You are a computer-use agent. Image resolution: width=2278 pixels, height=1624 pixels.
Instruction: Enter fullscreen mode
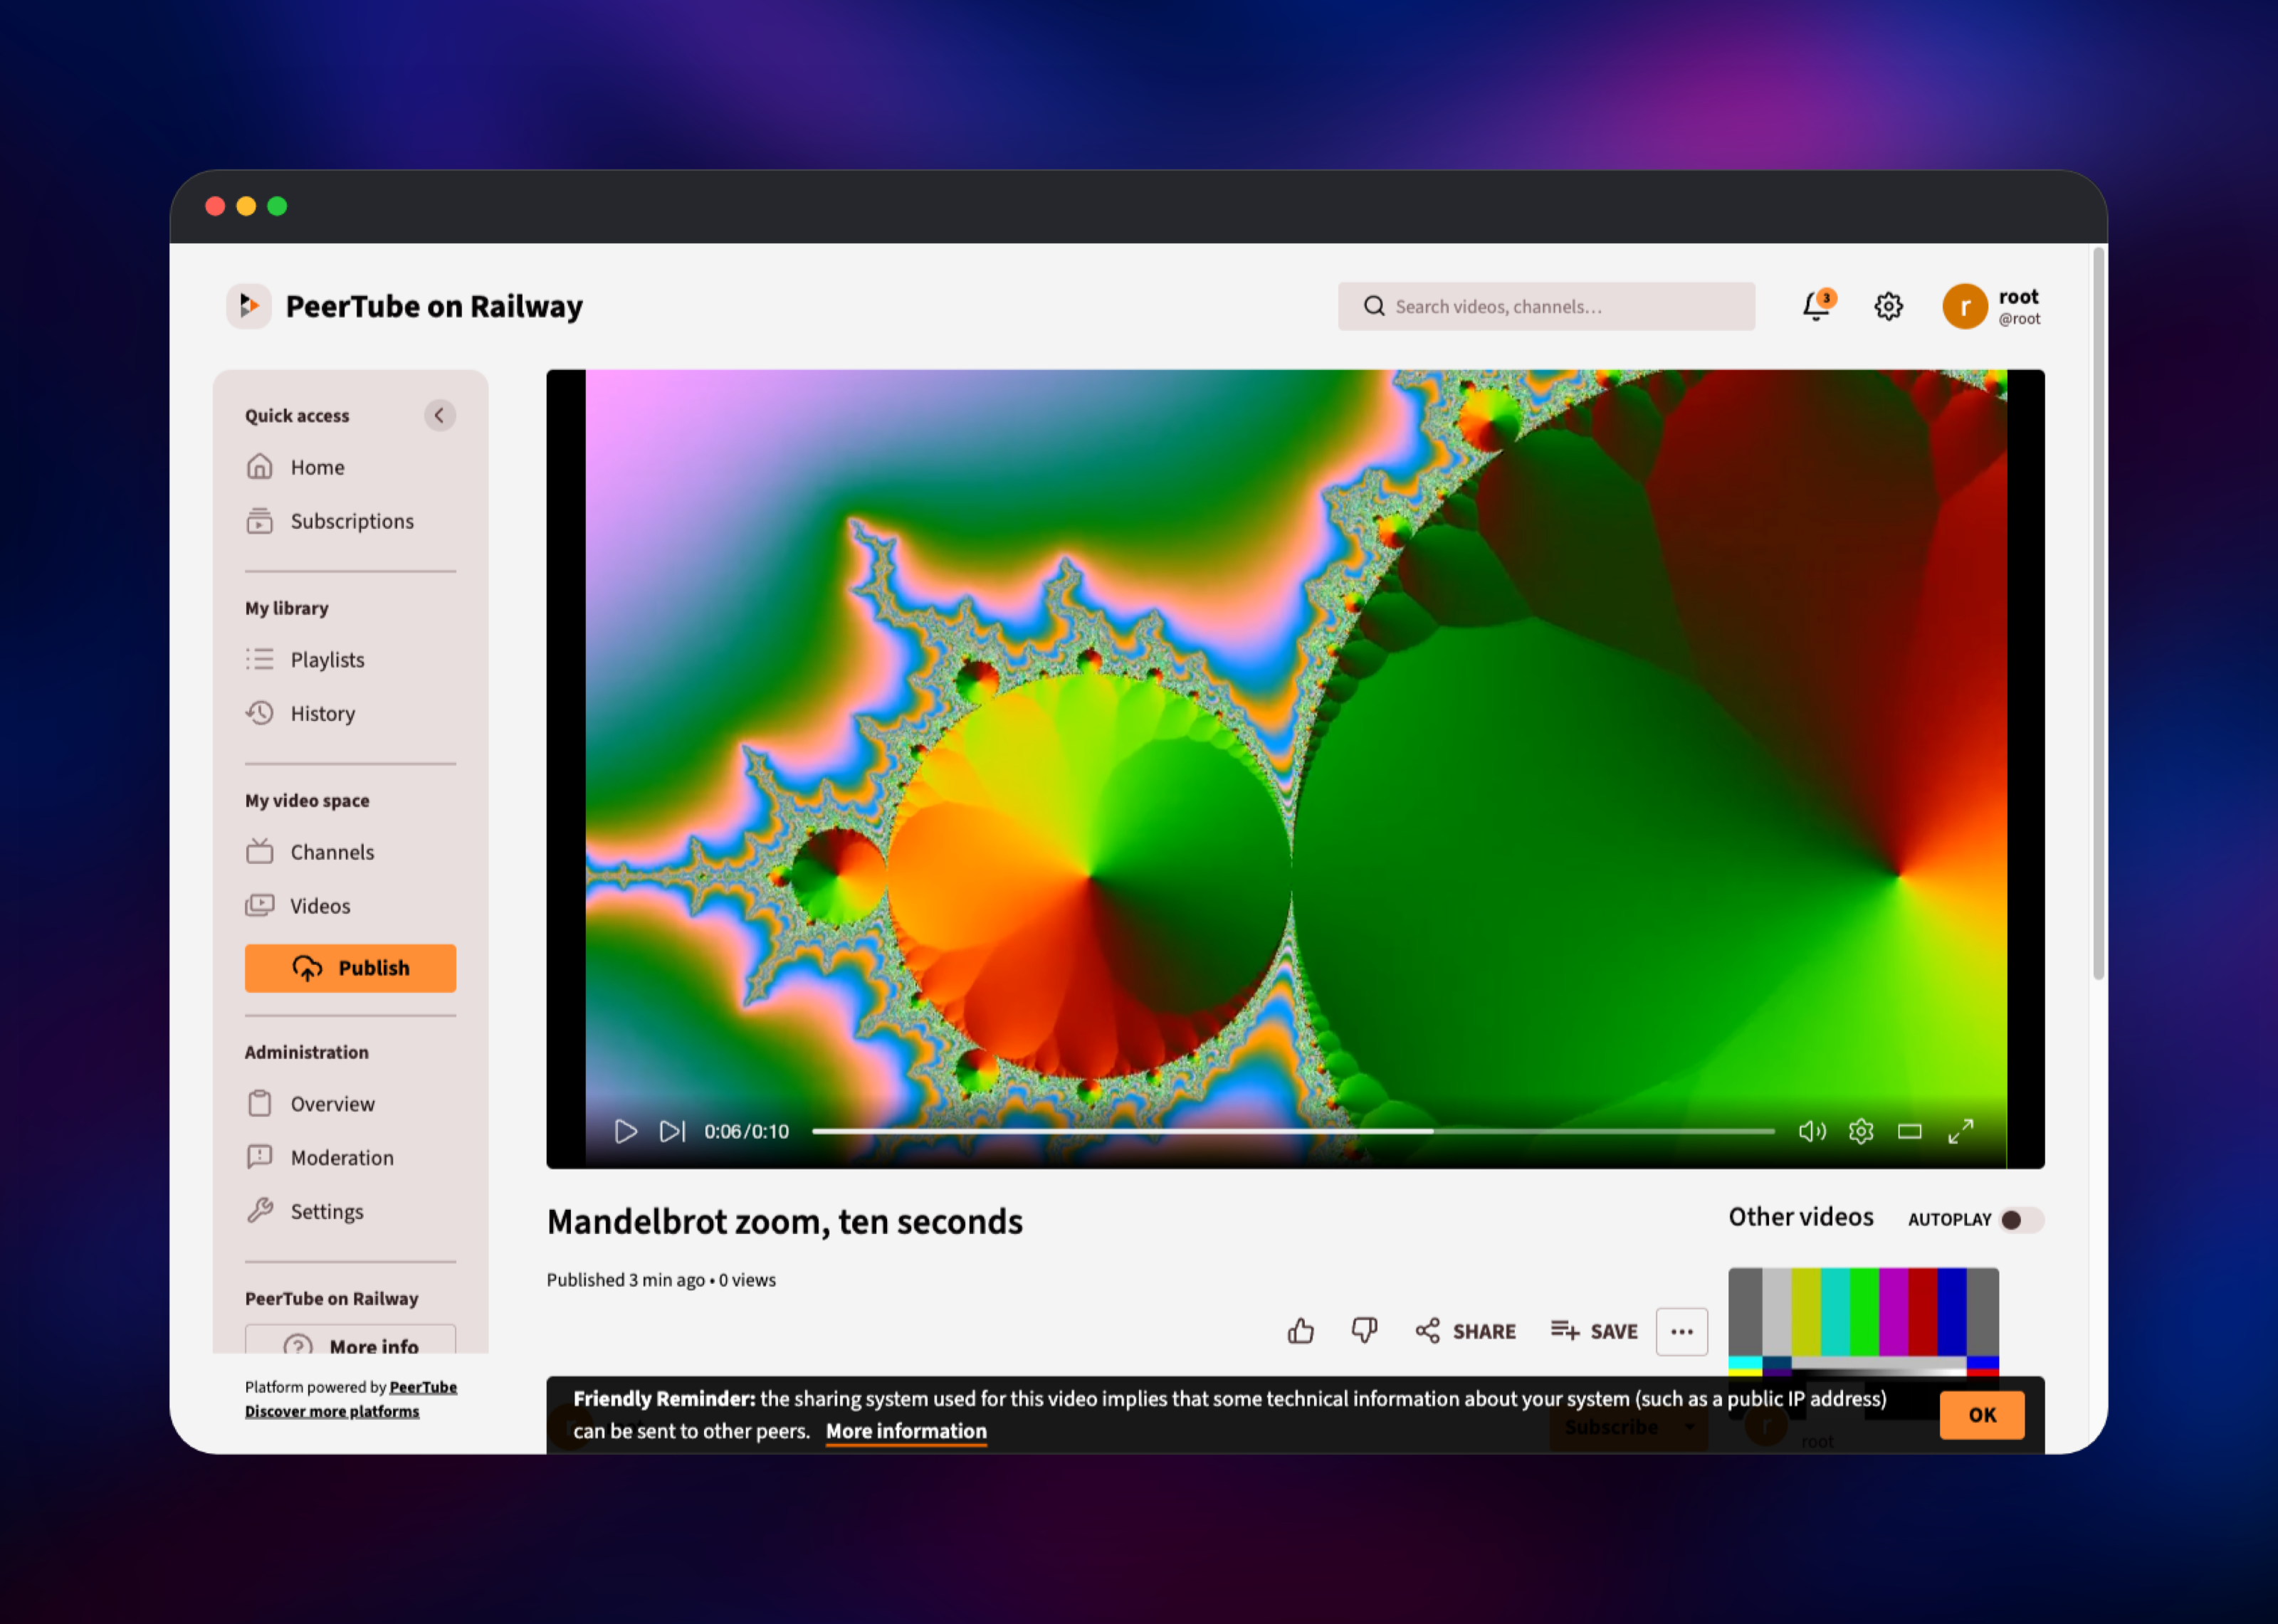click(x=1961, y=1131)
